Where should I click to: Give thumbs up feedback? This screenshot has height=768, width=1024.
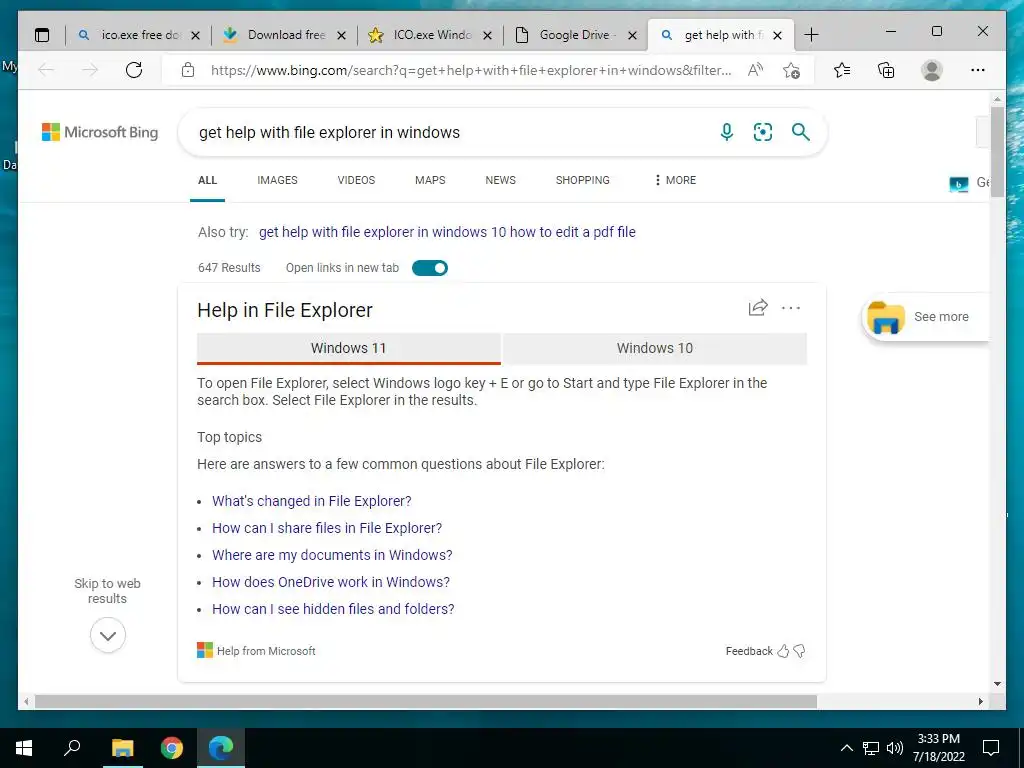(x=783, y=651)
